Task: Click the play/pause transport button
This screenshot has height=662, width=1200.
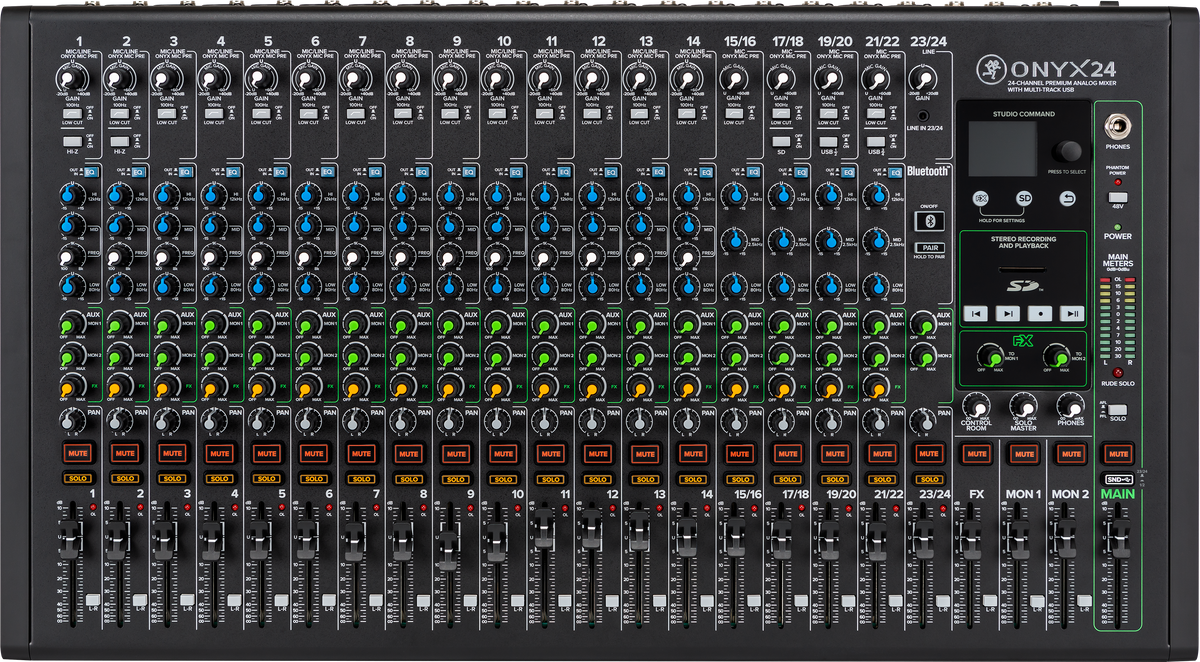Action: pos(1072,313)
